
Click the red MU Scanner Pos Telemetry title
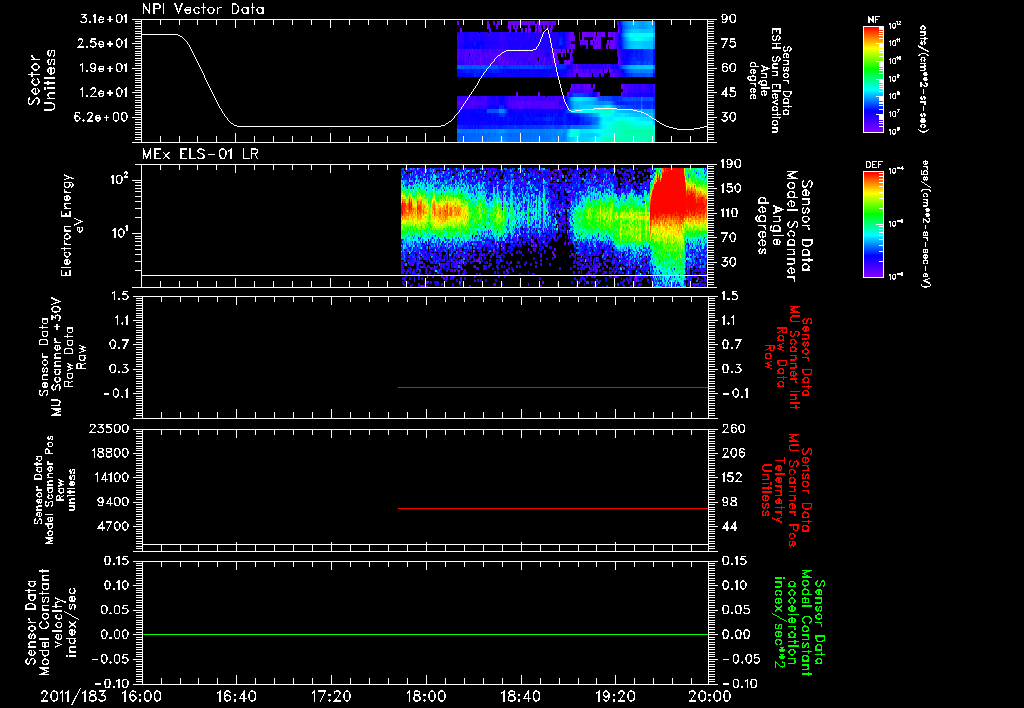click(787, 489)
